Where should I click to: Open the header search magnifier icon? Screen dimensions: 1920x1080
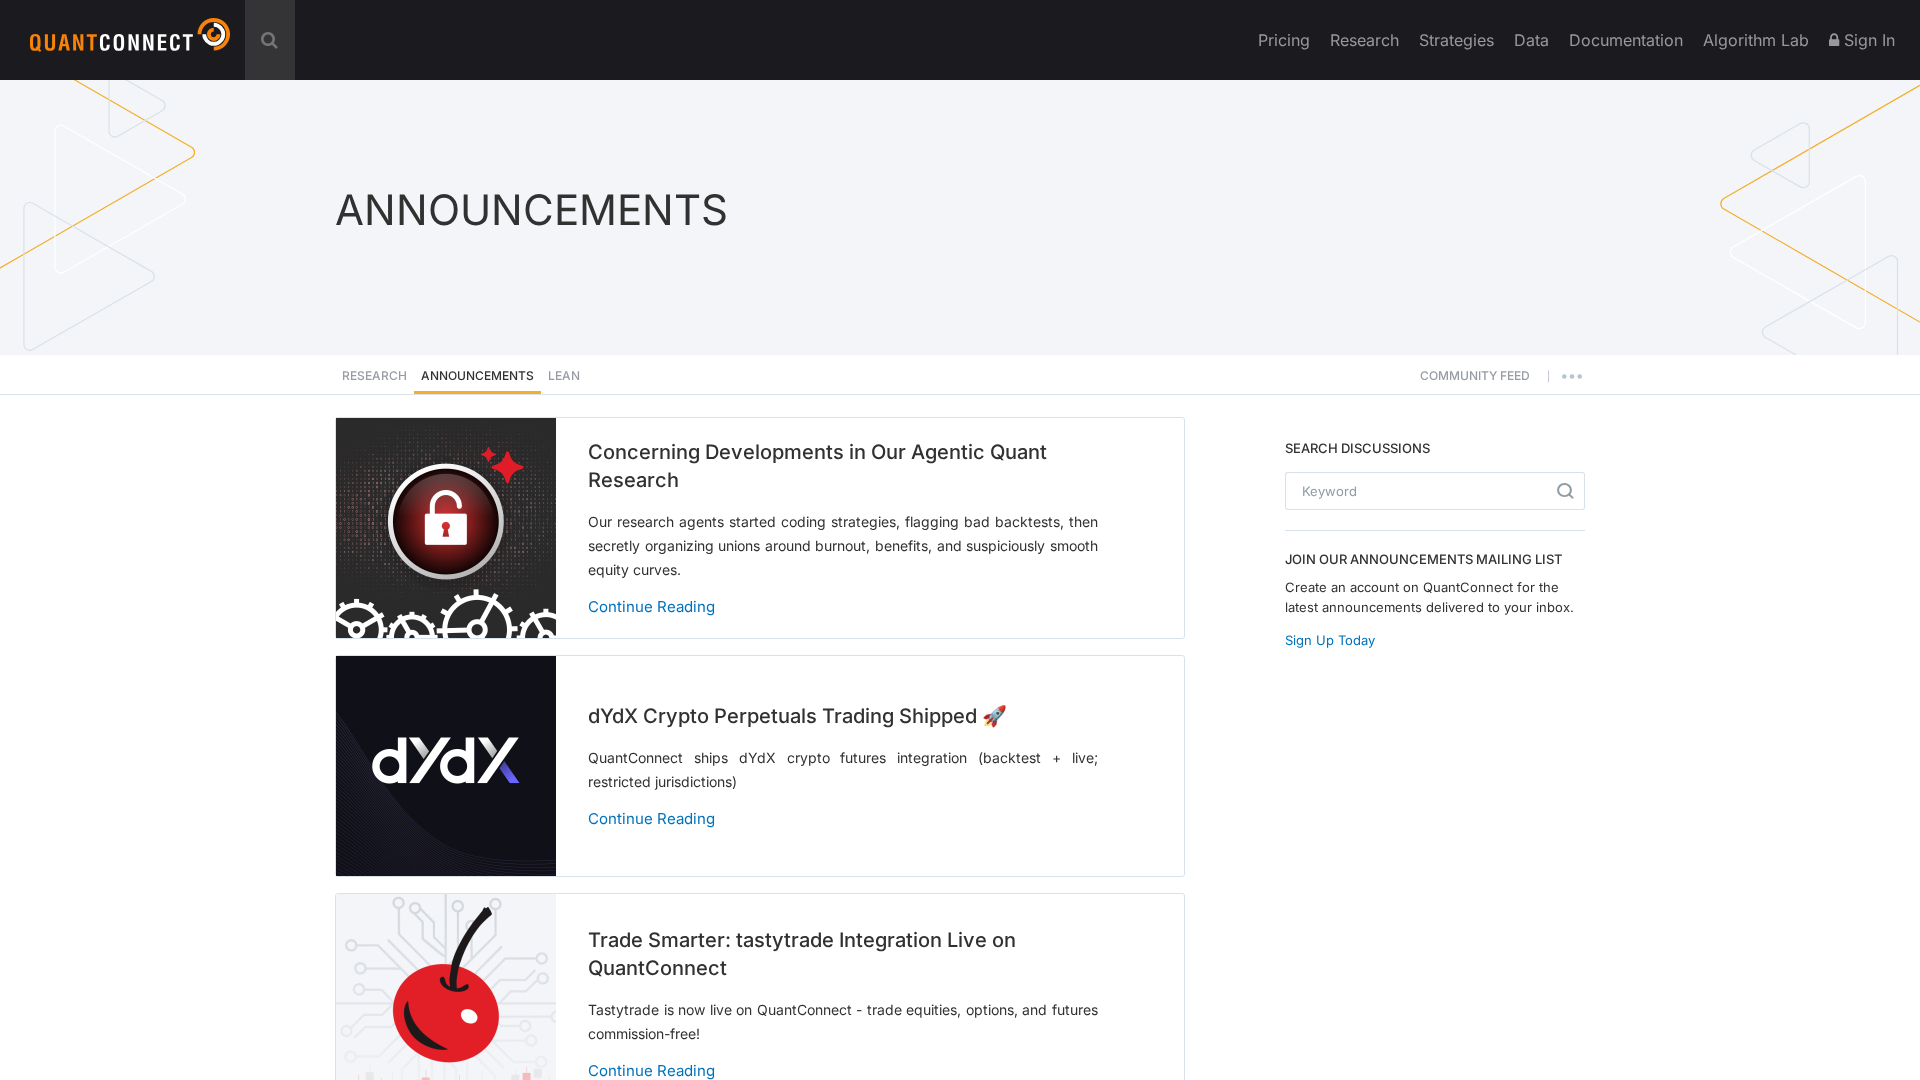click(x=269, y=40)
